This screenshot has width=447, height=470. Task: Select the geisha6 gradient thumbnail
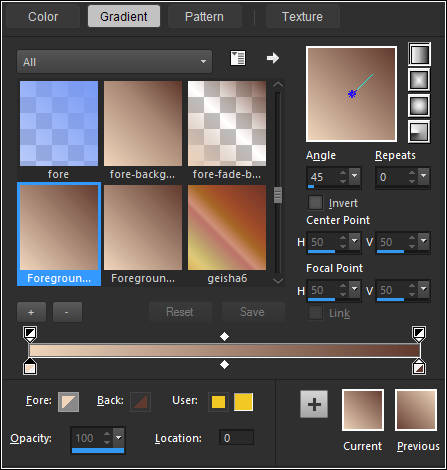[227, 234]
